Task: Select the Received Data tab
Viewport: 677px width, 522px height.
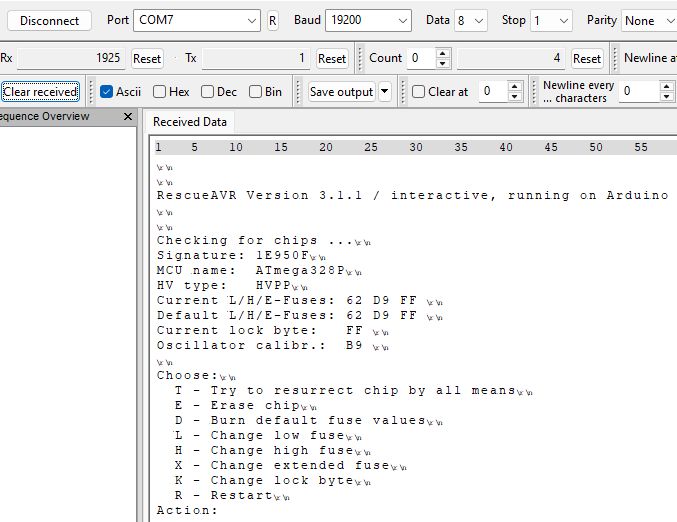Action: pyautogui.click(x=190, y=122)
